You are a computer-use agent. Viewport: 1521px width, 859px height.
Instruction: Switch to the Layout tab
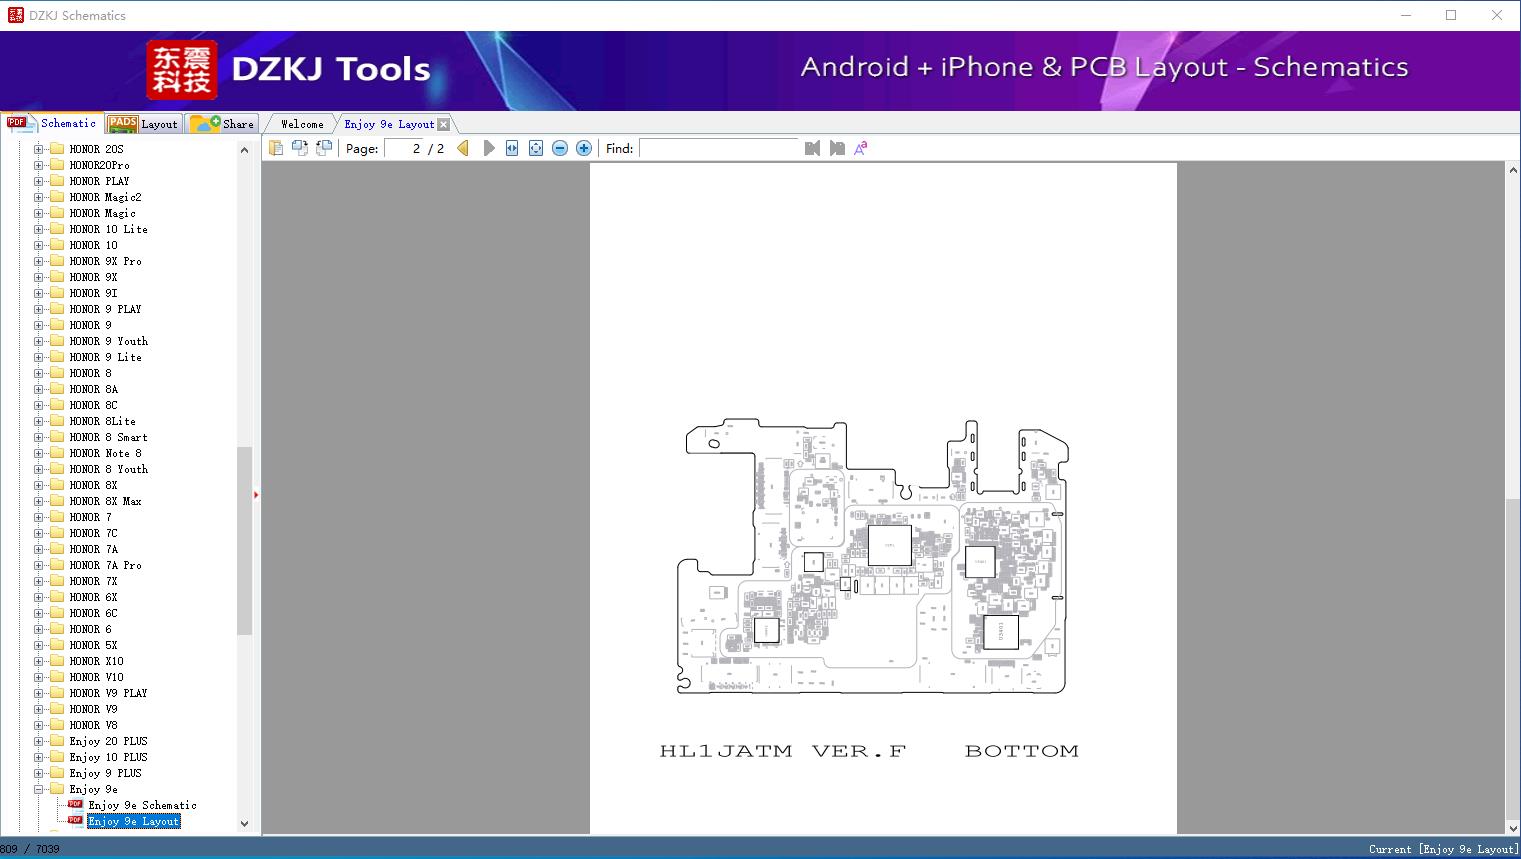coord(144,124)
